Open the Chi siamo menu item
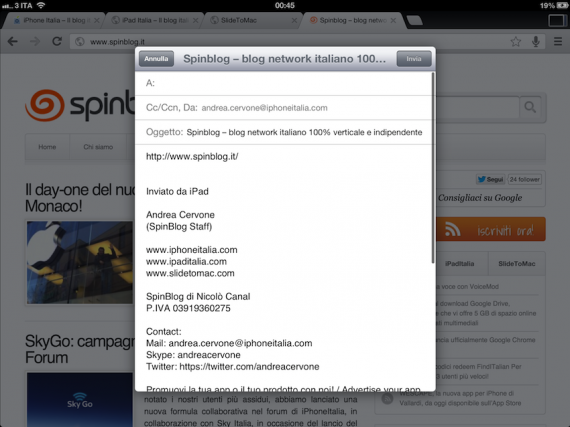Image resolution: width=570 pixels, height=427 pixels. pyautogui.click(x=98, y=147)
